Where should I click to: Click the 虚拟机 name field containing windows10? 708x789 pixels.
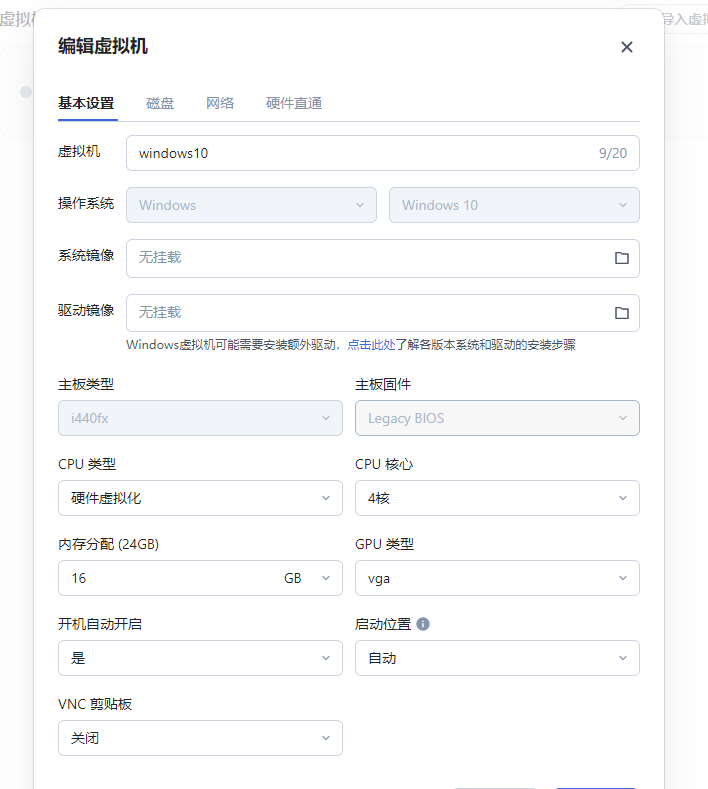[360, 153]
